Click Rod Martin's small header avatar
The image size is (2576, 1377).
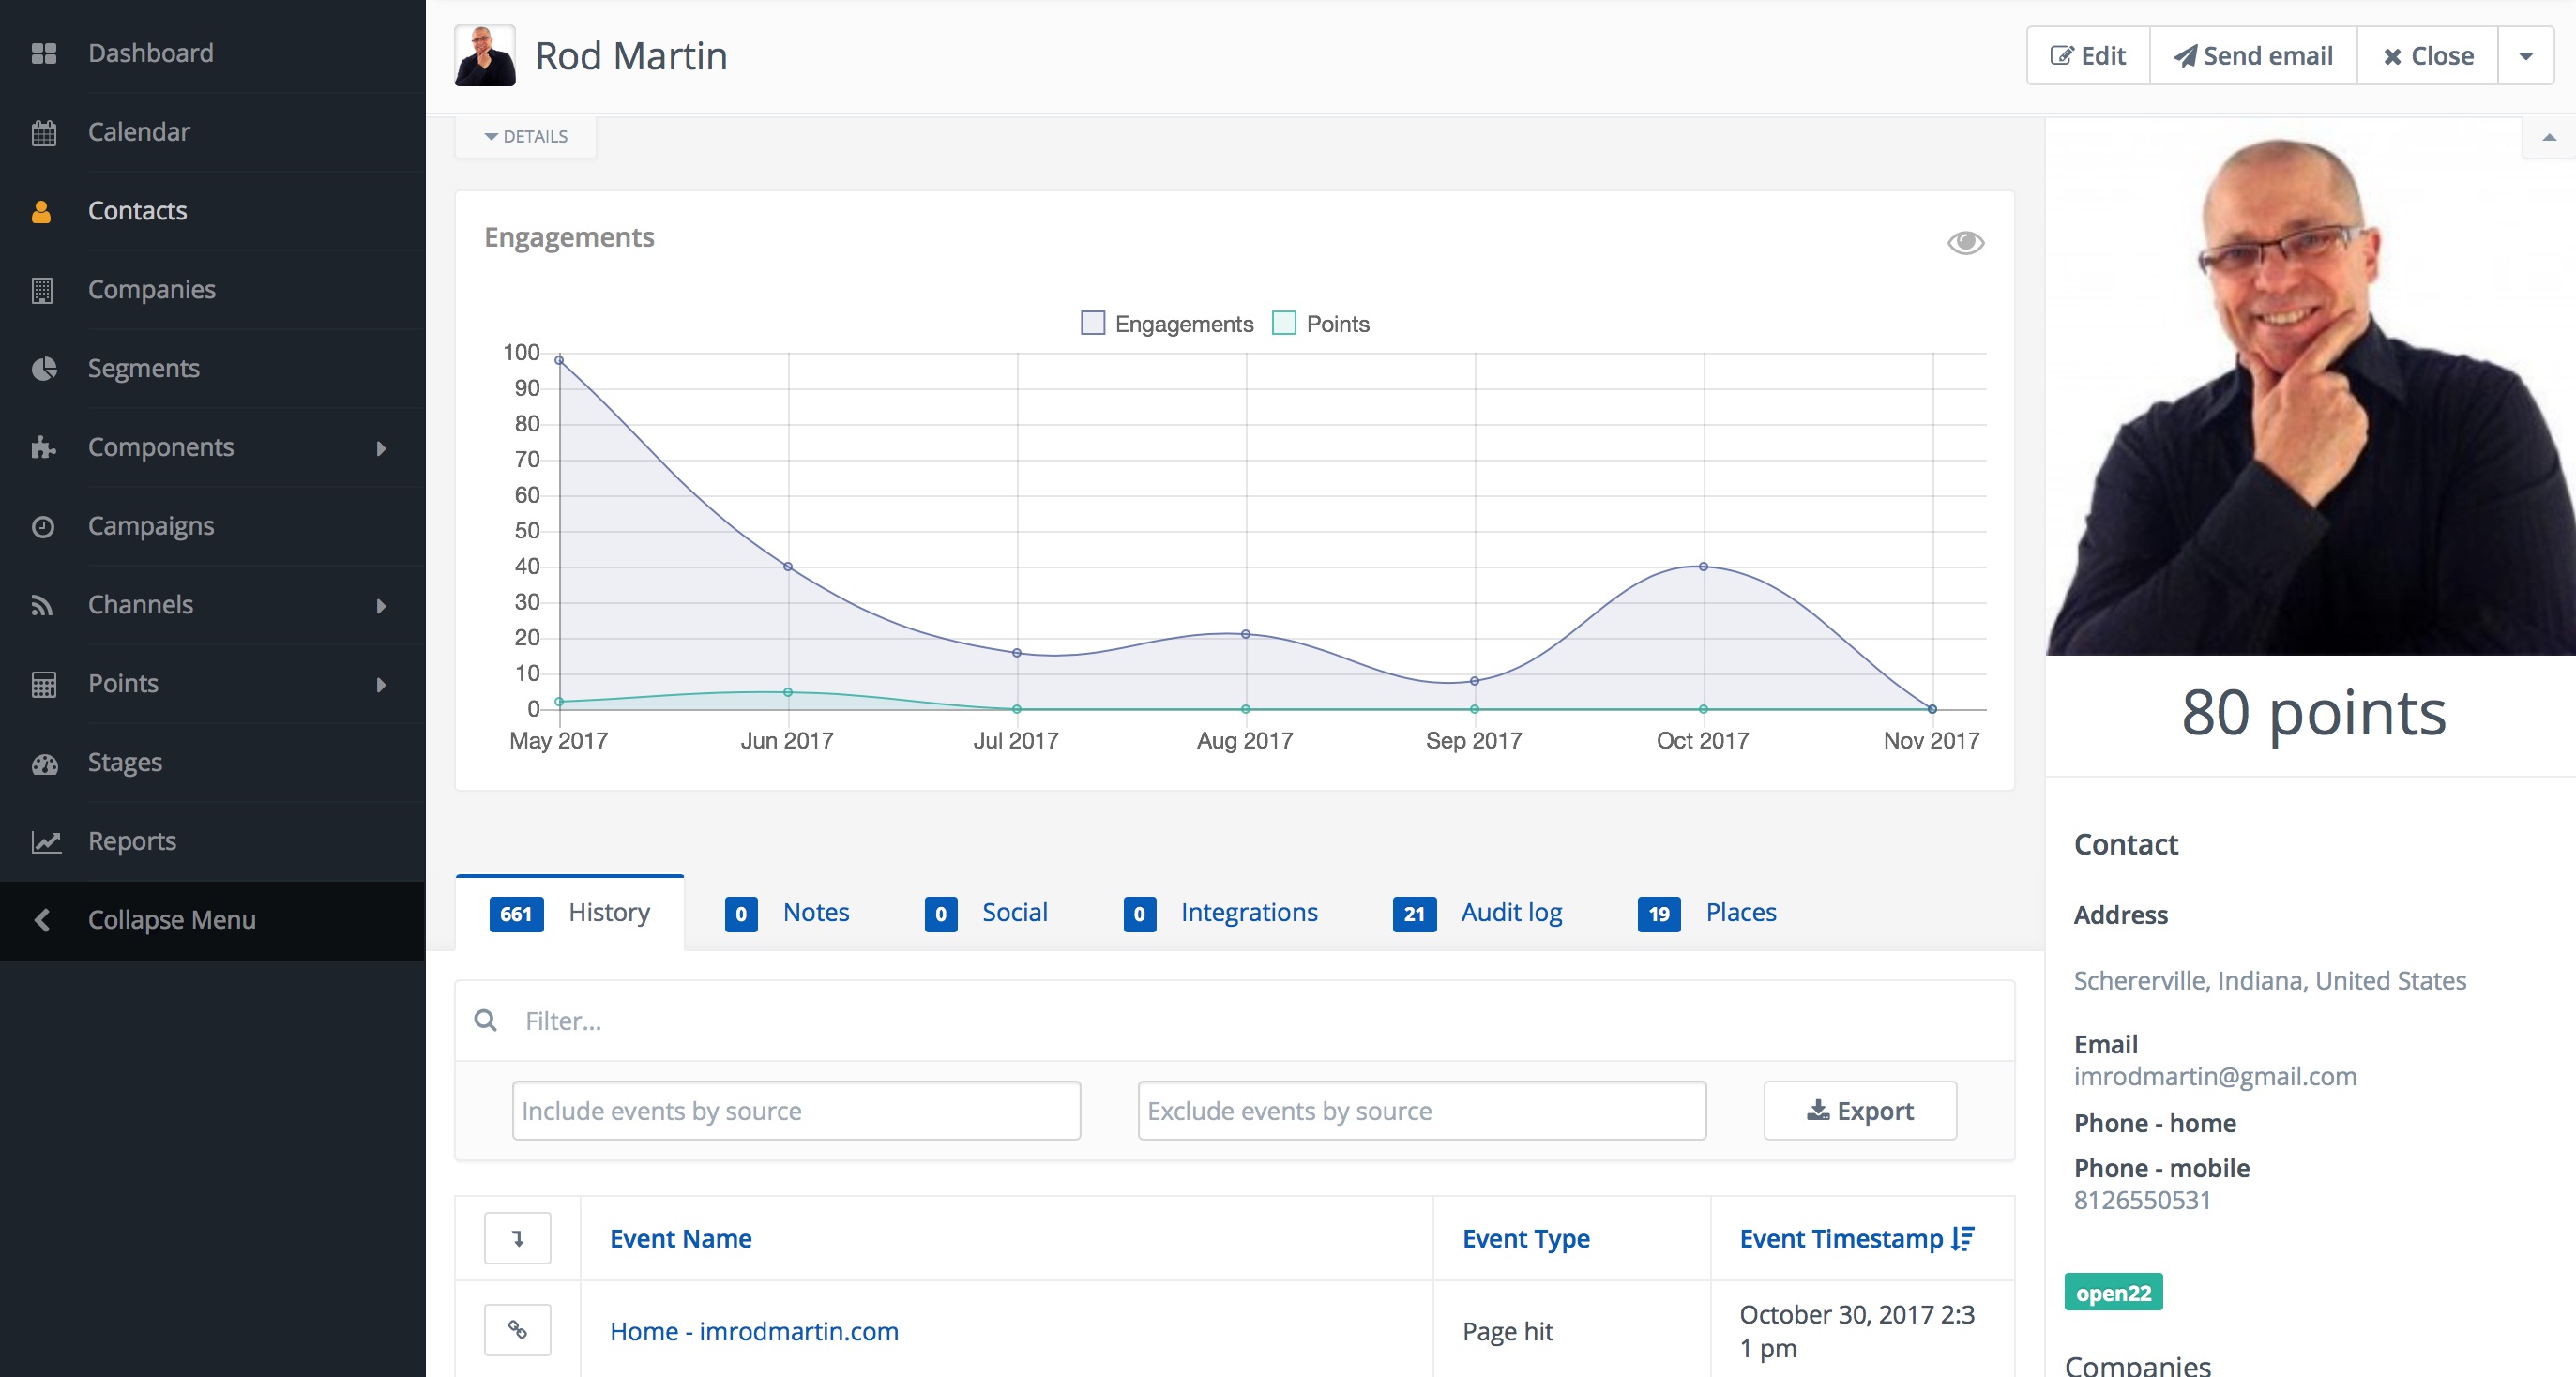coord(485,55)
